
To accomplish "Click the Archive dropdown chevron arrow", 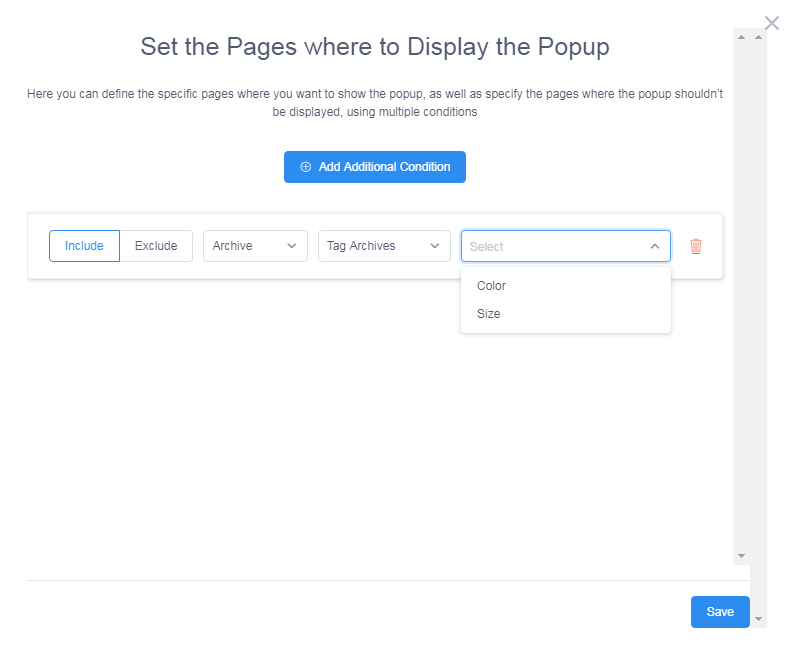I will [291, 246].
